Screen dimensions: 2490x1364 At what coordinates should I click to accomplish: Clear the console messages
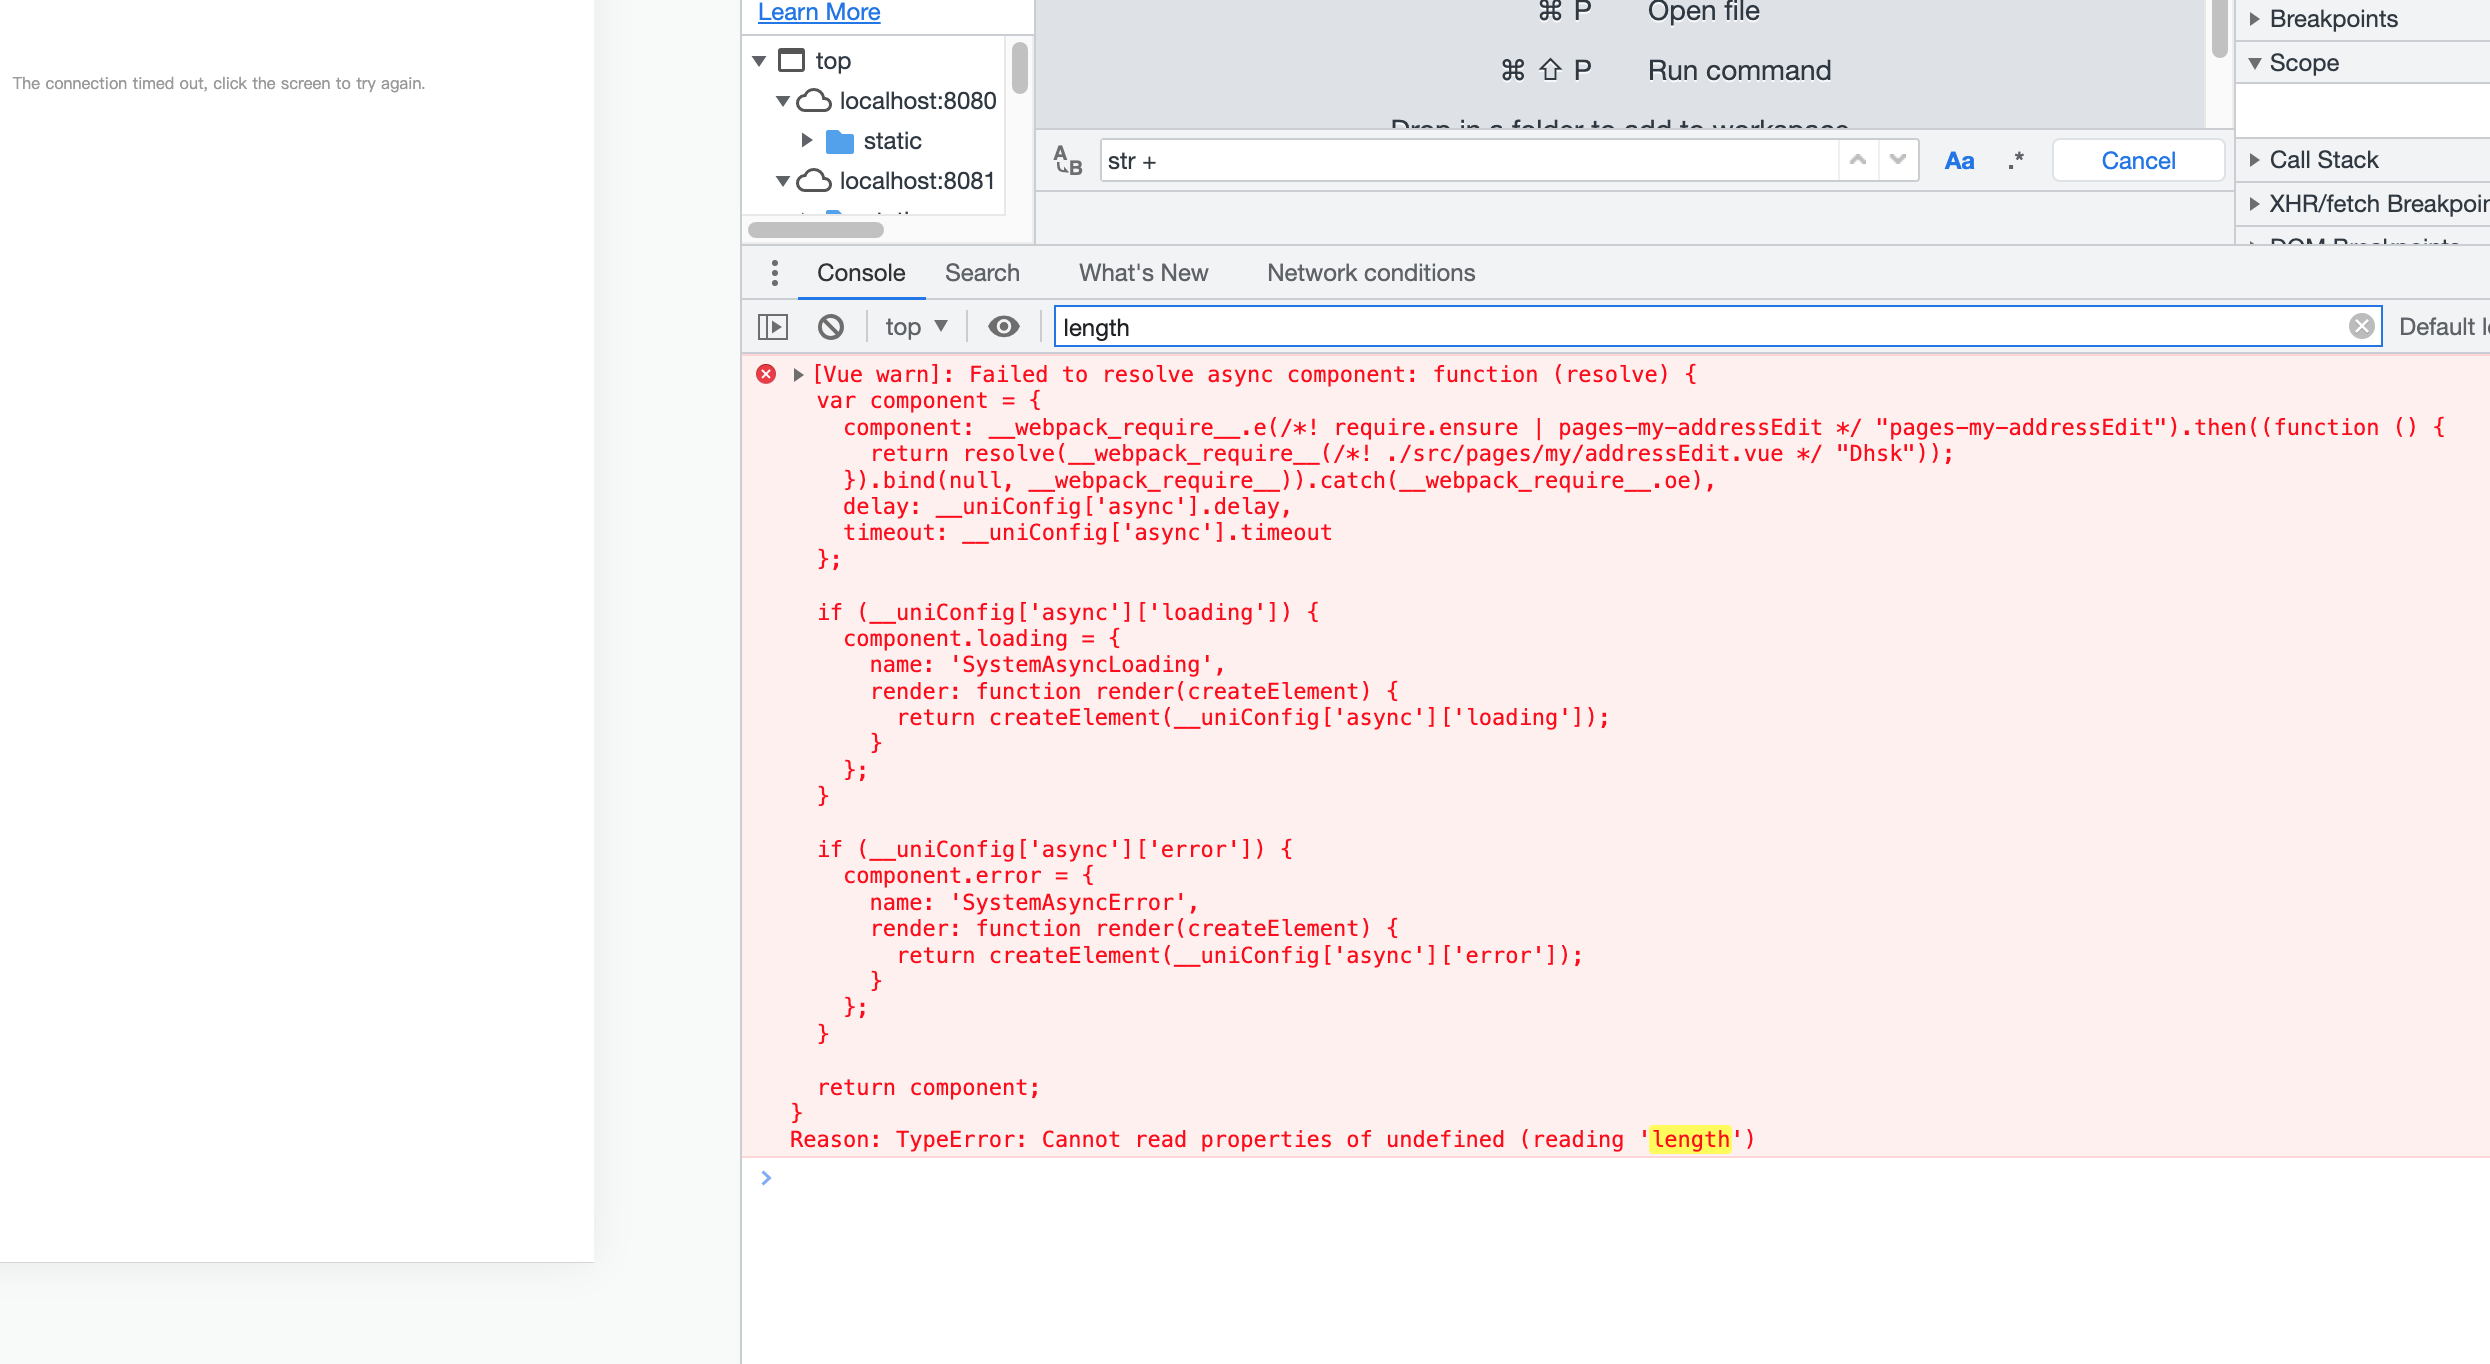(830, 326)
